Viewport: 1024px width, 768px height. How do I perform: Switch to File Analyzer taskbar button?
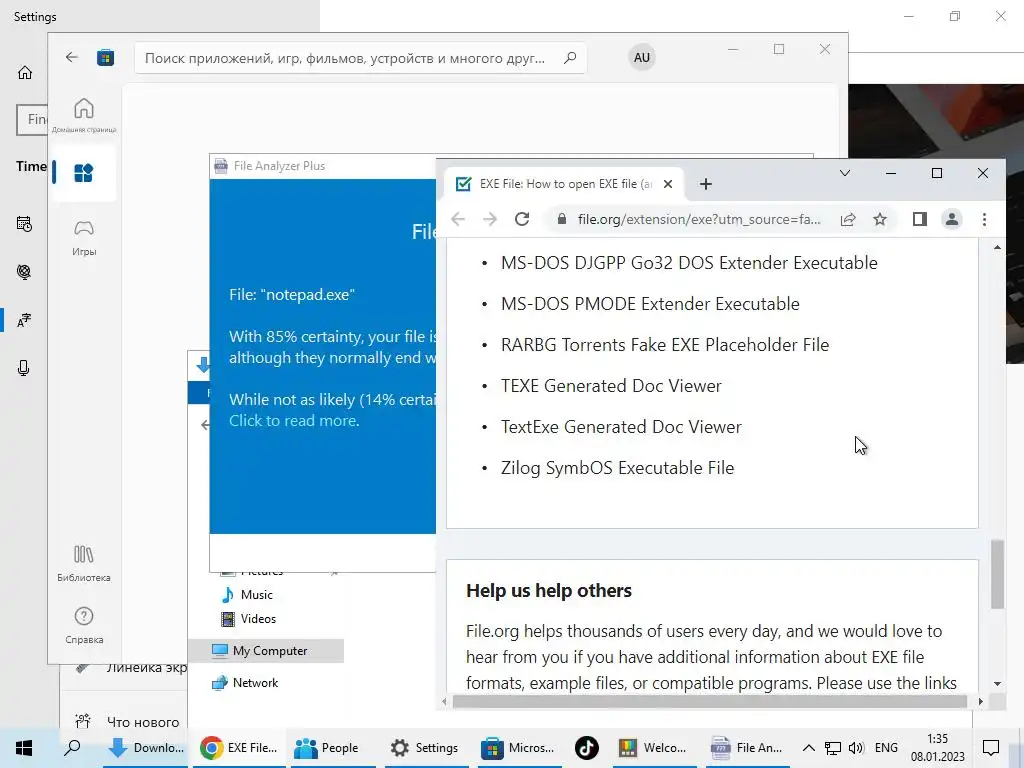pos(748,748)
